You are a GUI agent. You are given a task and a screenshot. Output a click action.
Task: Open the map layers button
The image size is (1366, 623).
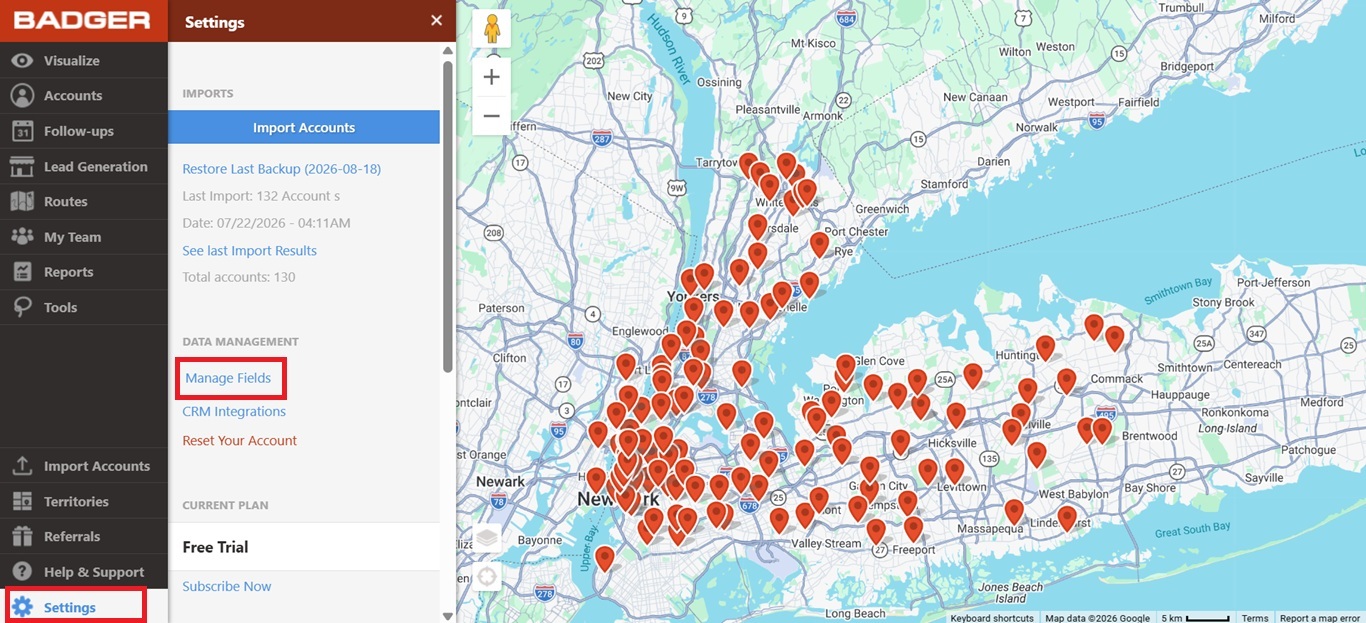click(x=486, y=538)
